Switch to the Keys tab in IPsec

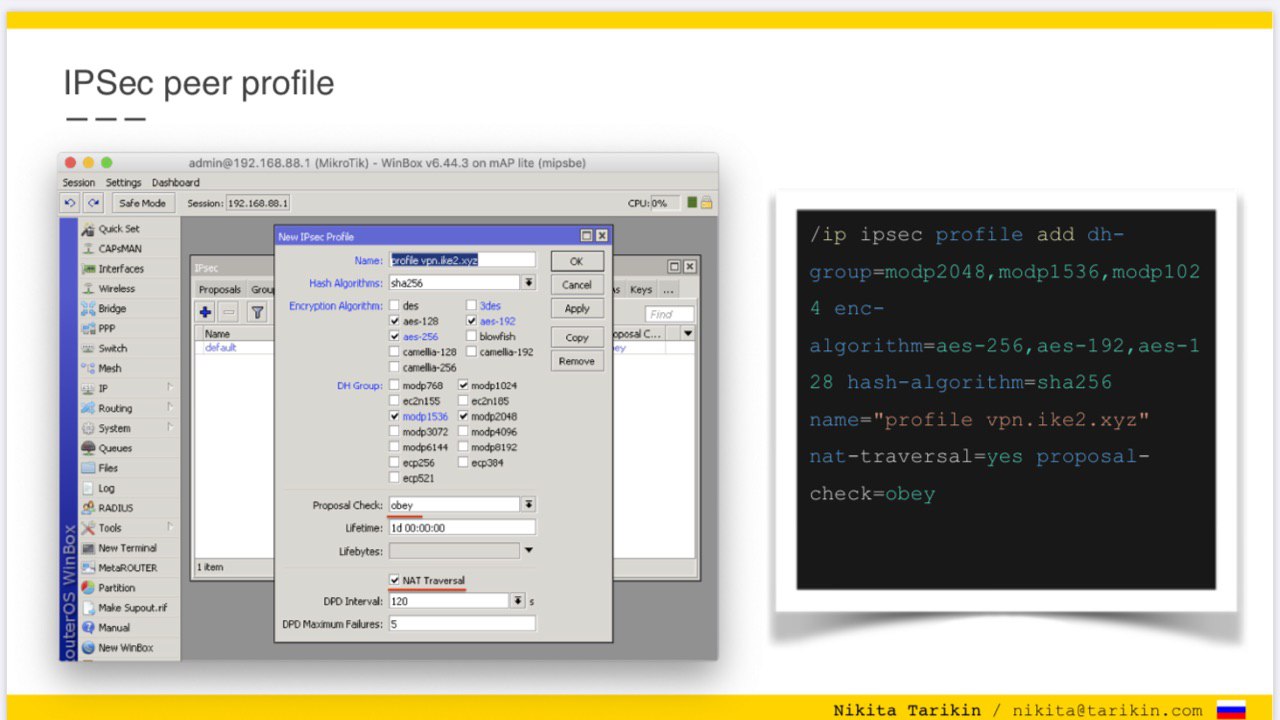point(641,290)
